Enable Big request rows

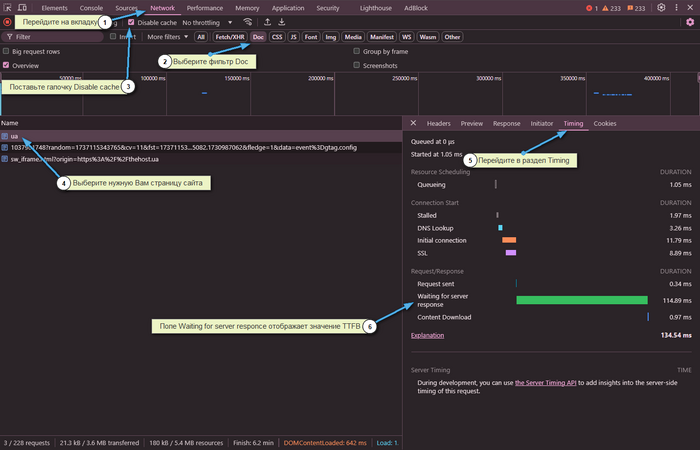coord(6,51)
